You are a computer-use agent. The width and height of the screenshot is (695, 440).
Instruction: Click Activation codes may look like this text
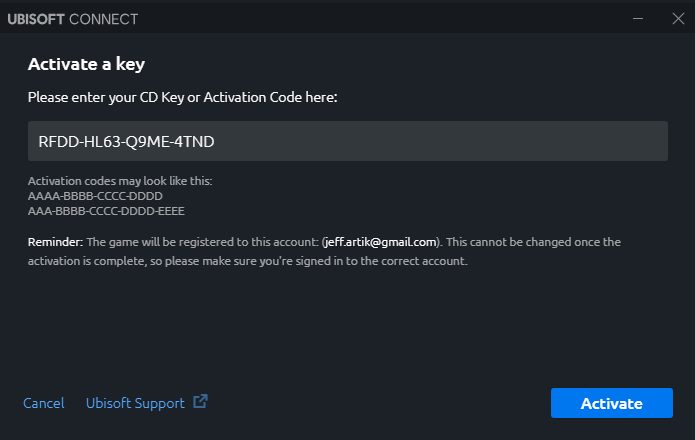pyautogui.click(x=120, y=181)
